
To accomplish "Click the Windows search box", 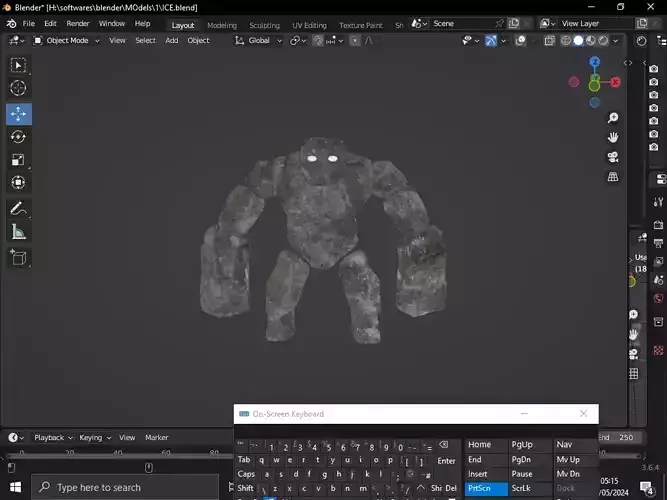I will click(x=125, y=487).
